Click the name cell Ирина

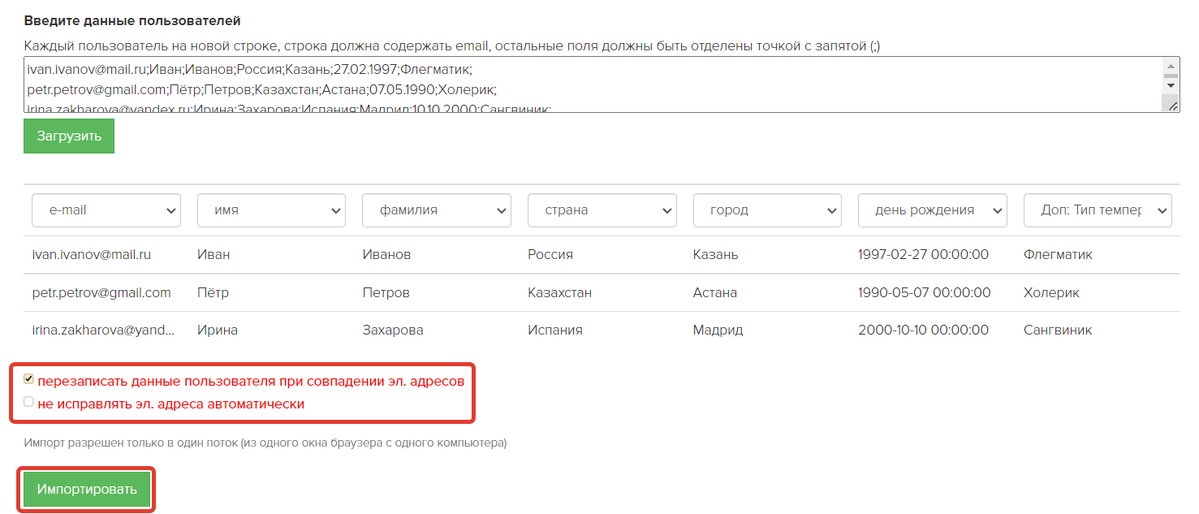218,330
